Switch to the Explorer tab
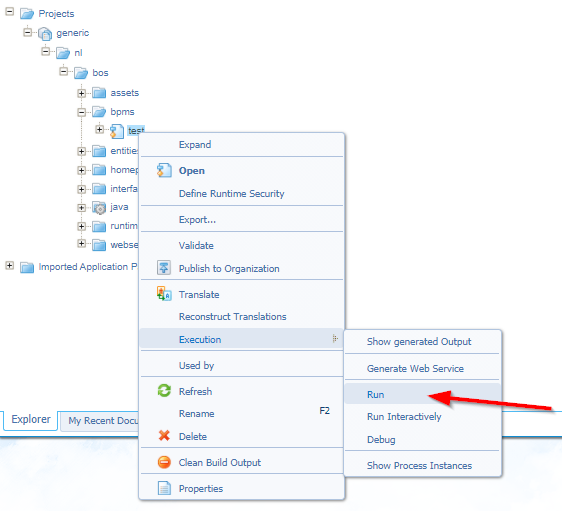Image resolution: width=562 pixels, height=511 pixels. pyautogui.click(x=31, y=420)
